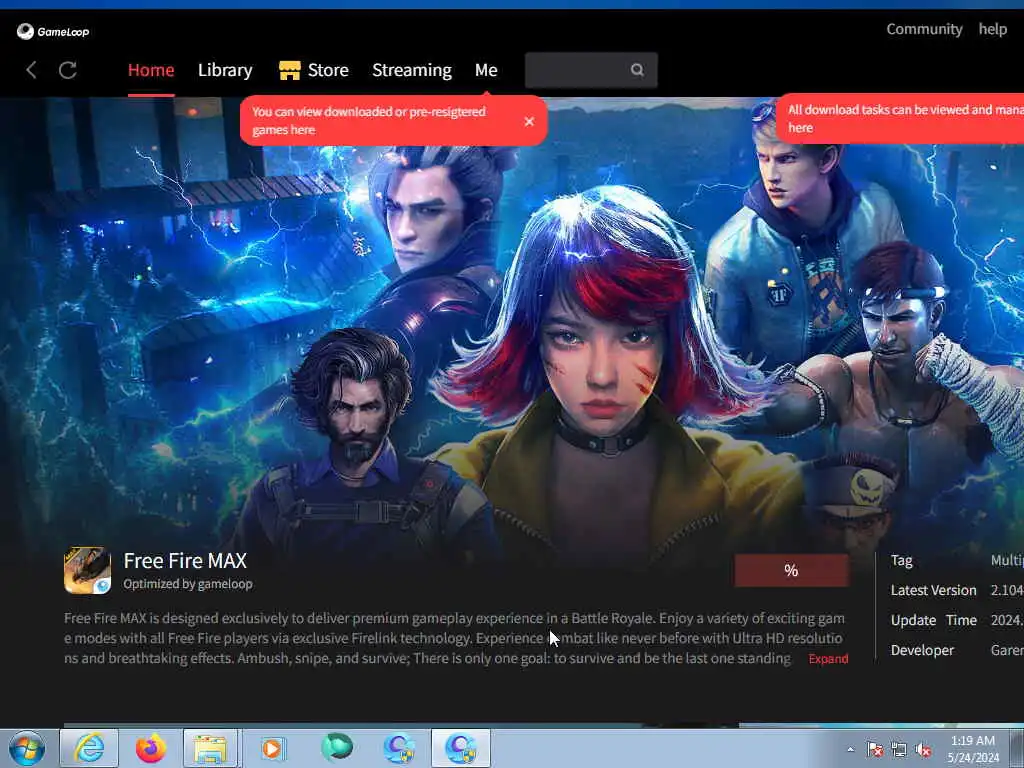Click the Store shop icon
Image resolution: width=1024 pixels, height=768 pixels.
tap(289, 70)
